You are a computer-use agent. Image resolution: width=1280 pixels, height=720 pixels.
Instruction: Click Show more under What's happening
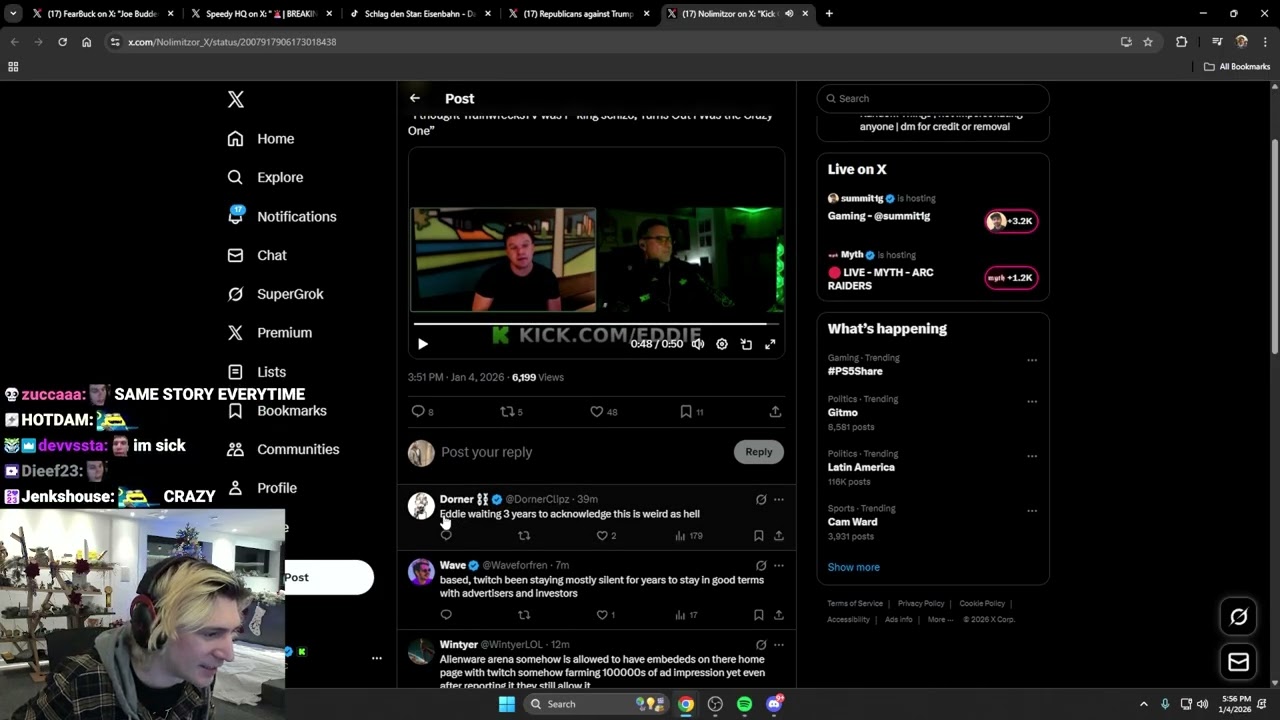pos(853,567)
